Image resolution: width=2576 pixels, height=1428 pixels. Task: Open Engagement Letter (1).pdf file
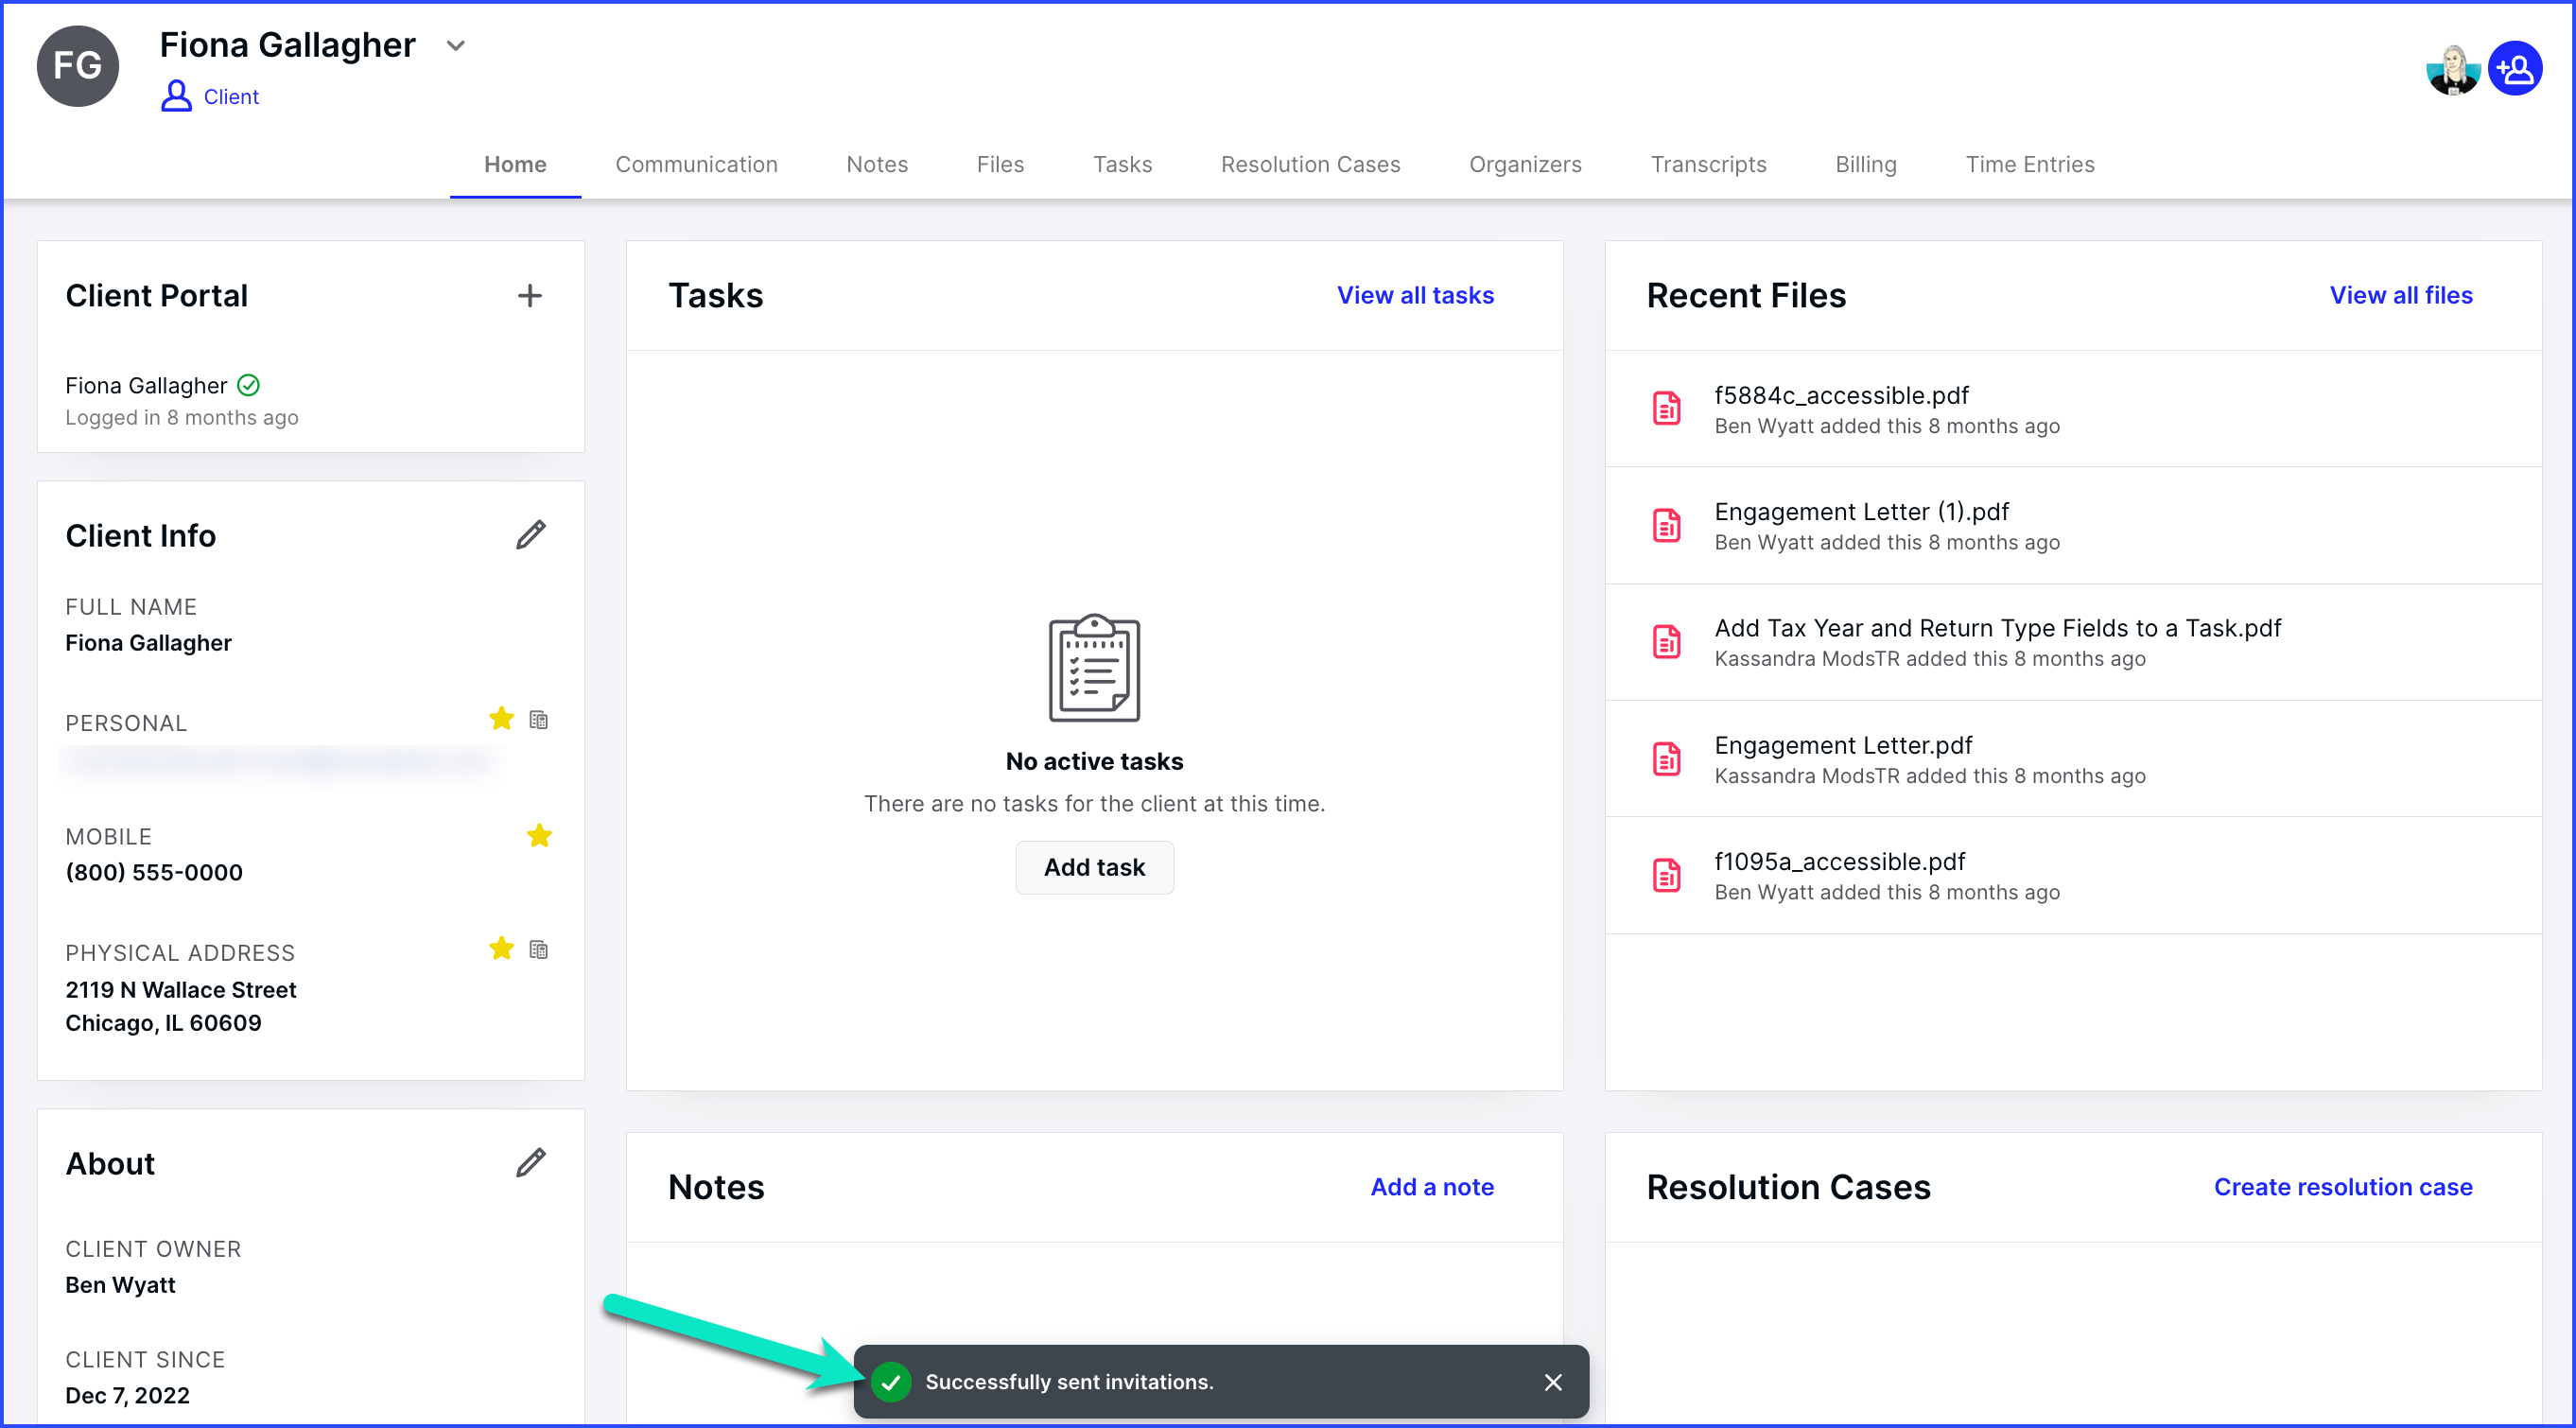pyautogui.click(x=1861, y=513)
